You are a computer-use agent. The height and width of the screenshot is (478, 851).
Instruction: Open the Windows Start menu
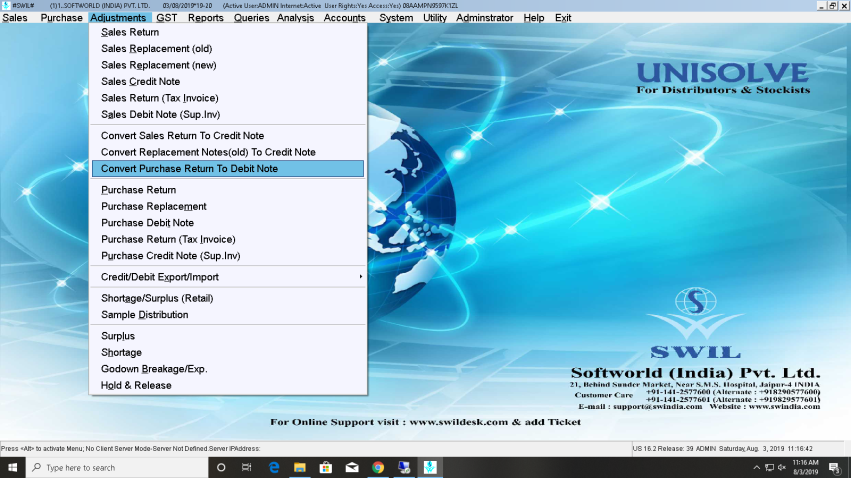point(12,467)
